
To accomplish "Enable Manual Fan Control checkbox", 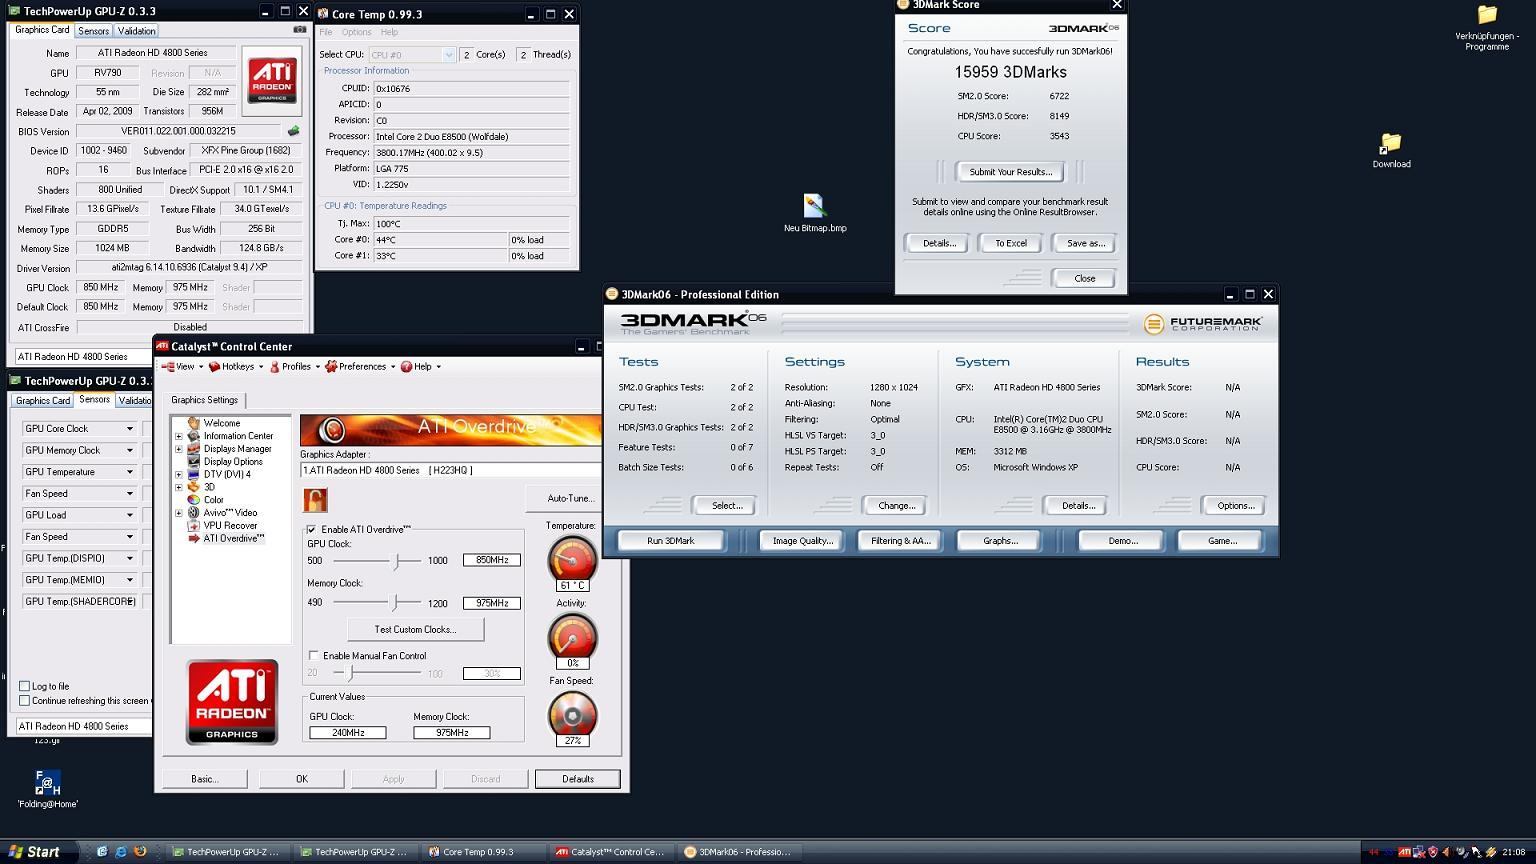I will pos(314,656).
